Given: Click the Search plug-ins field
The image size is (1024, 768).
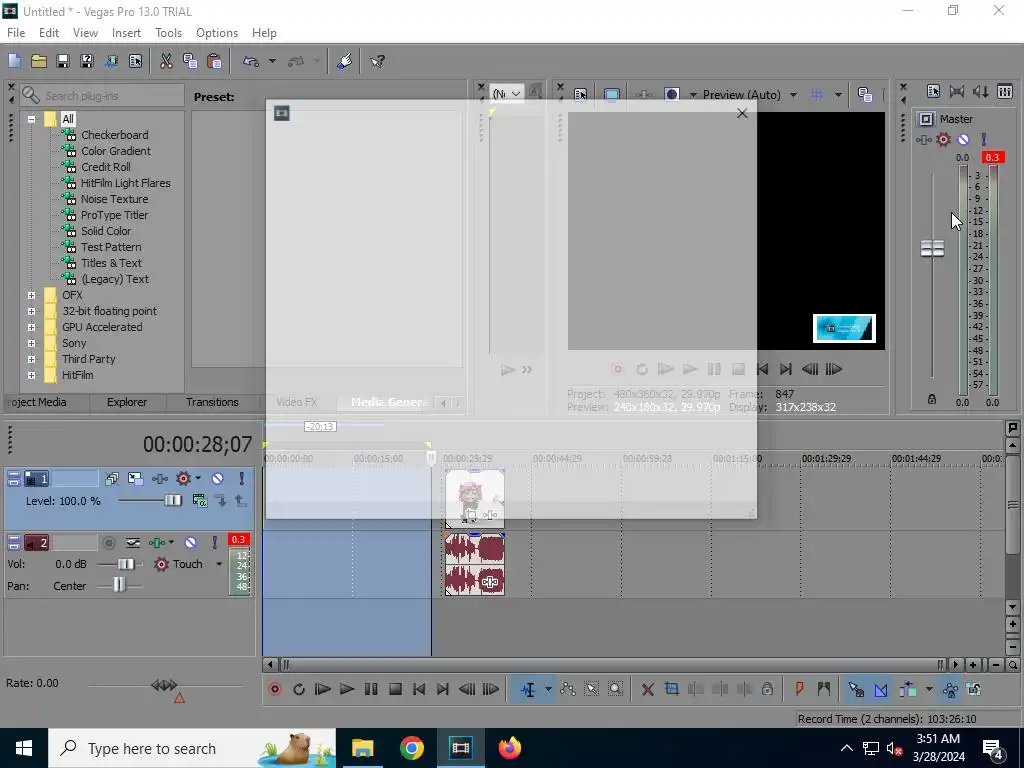Looking at the screenshot, I should 102,95.
